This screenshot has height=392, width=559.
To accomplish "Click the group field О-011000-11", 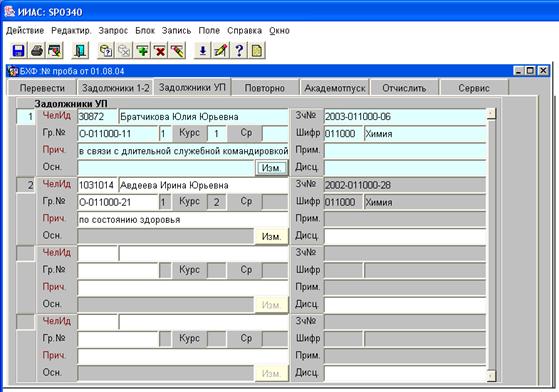I will (118, 134).
